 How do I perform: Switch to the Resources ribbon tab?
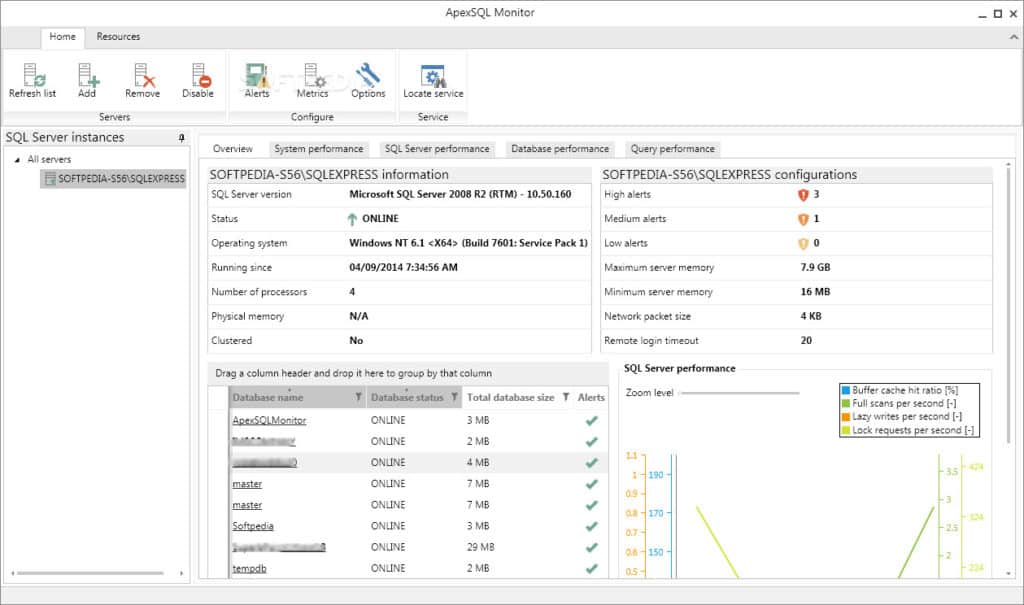118,37
